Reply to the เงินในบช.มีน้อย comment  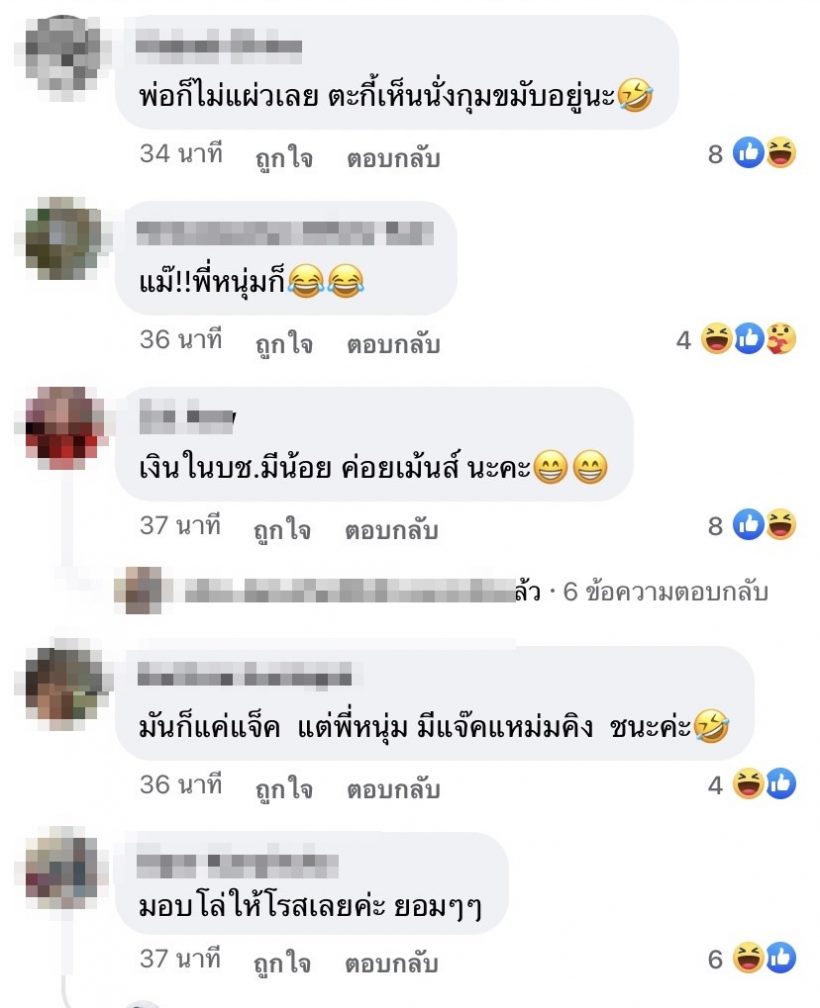click(391, 530)
